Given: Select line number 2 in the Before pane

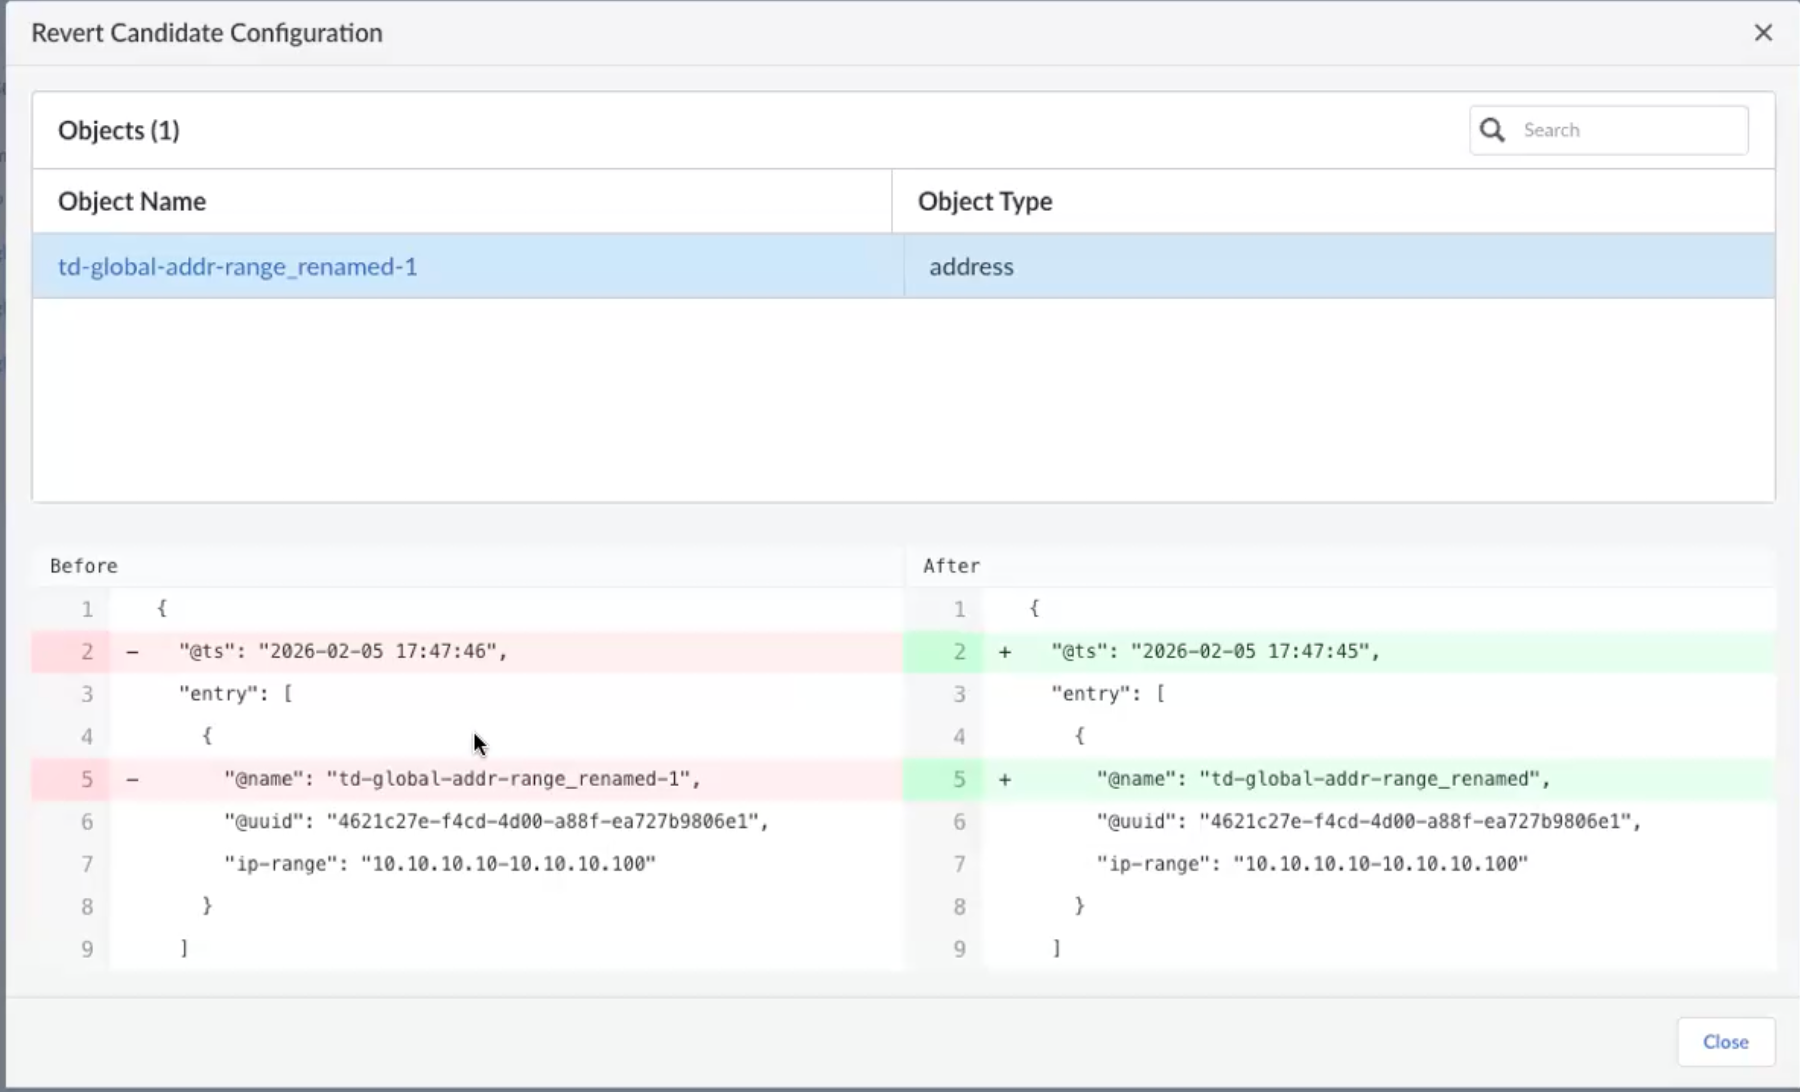Looking at the screenshot, I should pyautogui.click(x=87, y=652).
